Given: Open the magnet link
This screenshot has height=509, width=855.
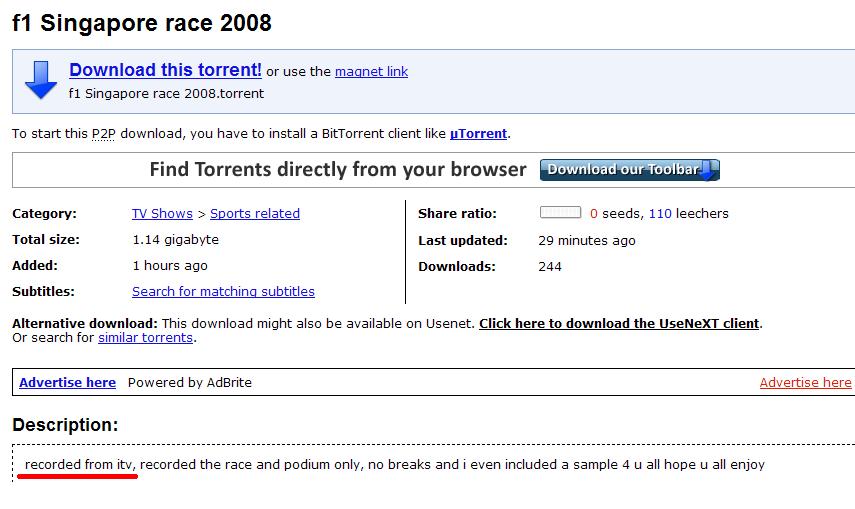Looking at the screenshot, I should 371,72.
